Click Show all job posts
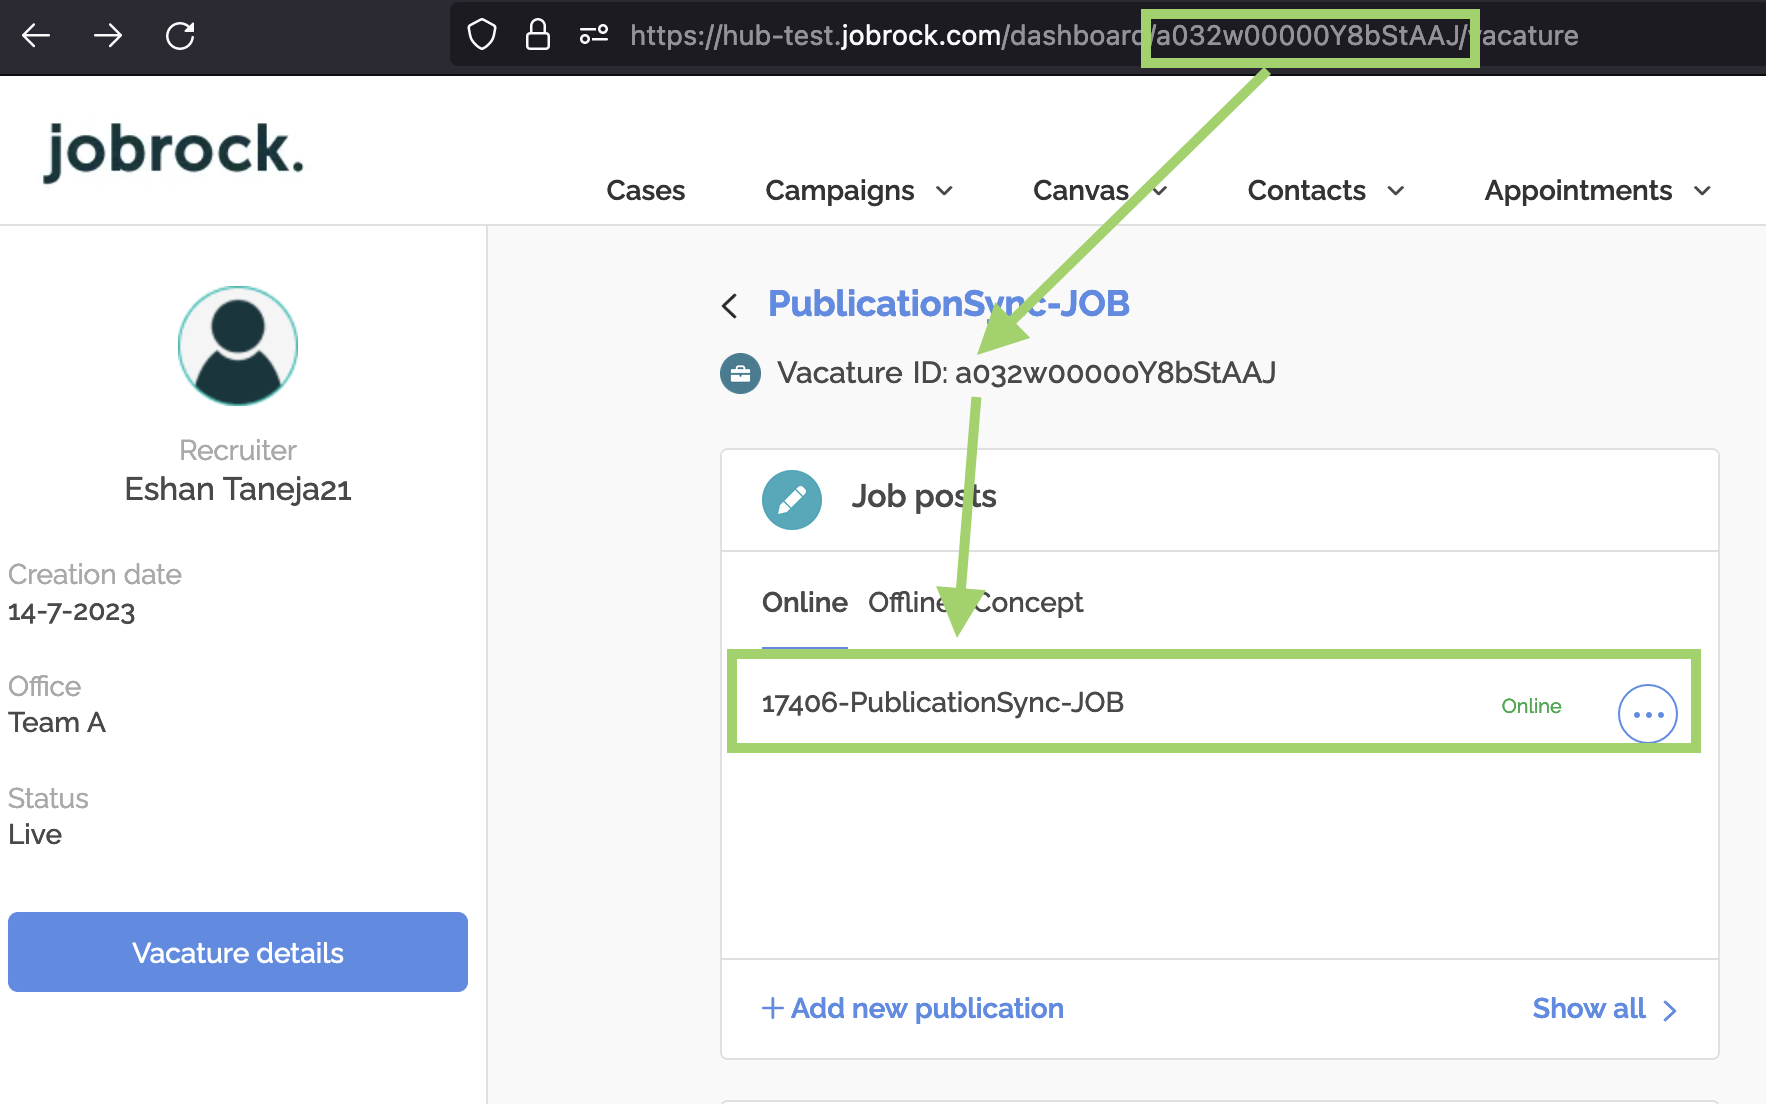 point(1604,1008)
